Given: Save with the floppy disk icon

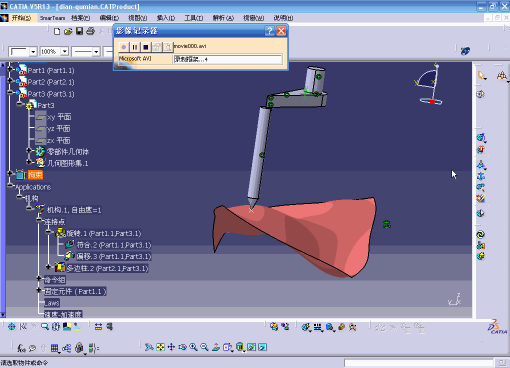Looking at the screenshot, I should 79,31.
